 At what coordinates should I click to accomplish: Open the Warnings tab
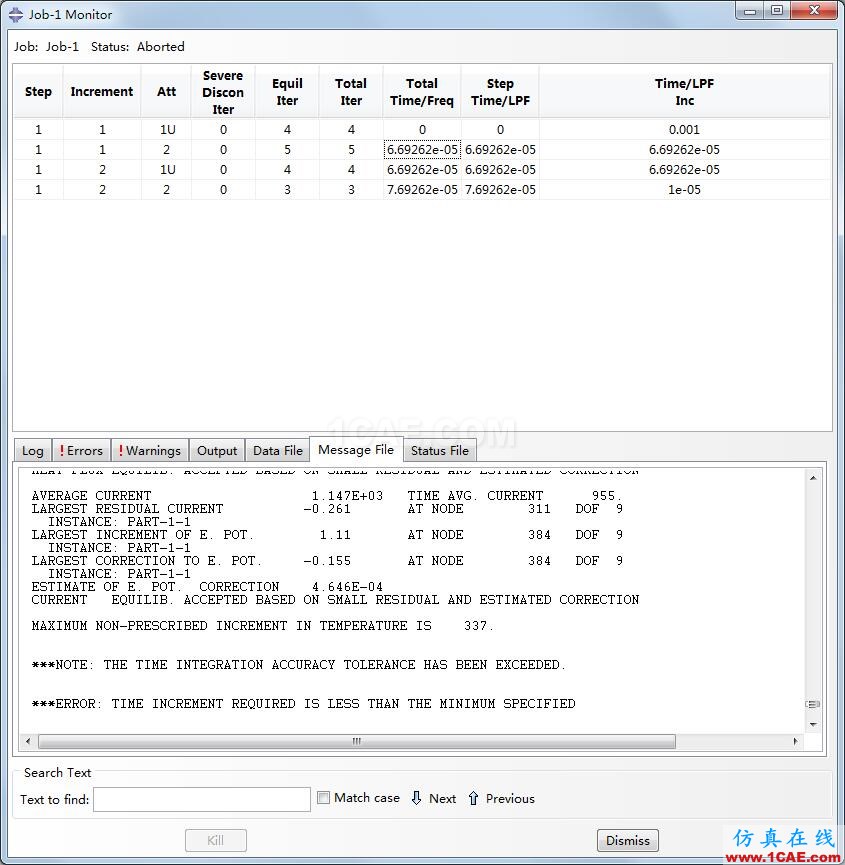(x=150, y=451)
